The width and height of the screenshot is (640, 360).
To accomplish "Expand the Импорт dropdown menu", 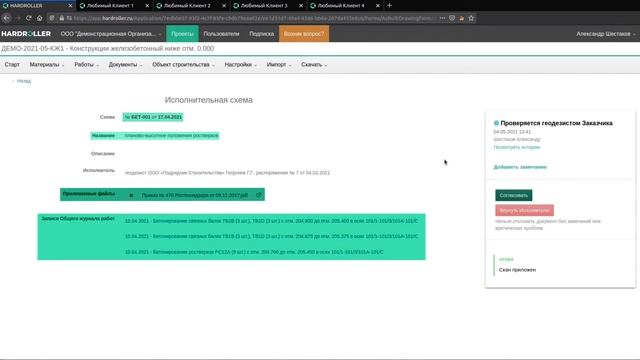I will pos(279,65).
